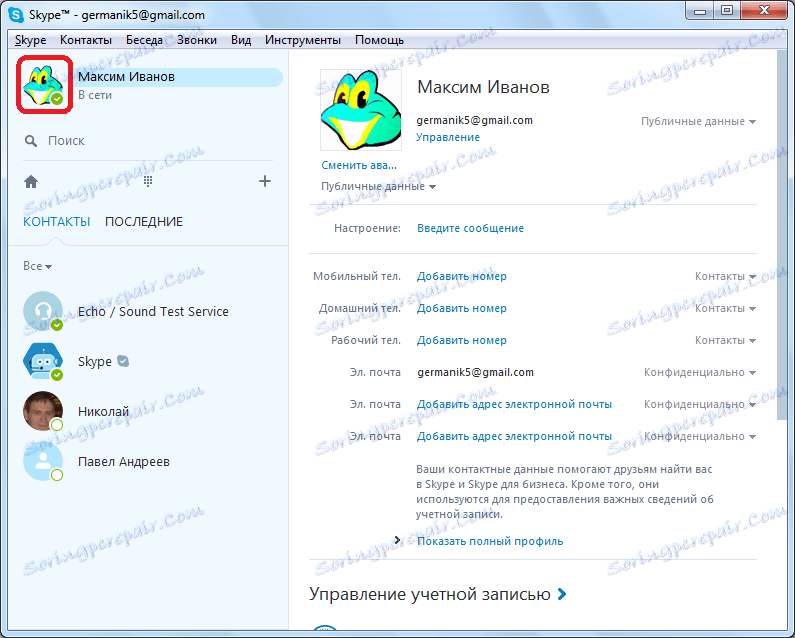Image resolution: width=795 pixels, height=638 pixels.
Task: Open Контакты privacy dropdown for Рабочий тел.
Action: [x=726, y=340]
